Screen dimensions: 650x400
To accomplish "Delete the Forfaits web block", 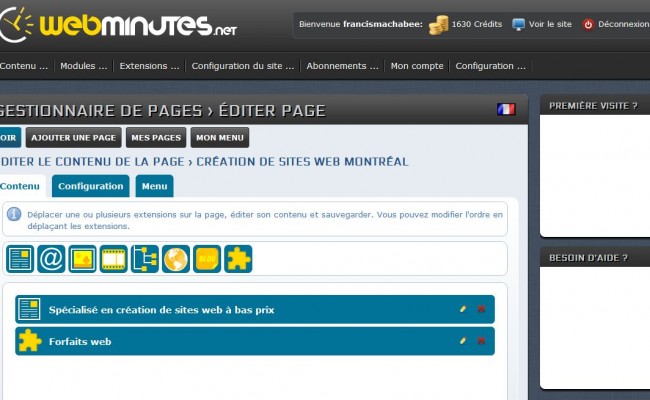I will [x=481, y=341].
